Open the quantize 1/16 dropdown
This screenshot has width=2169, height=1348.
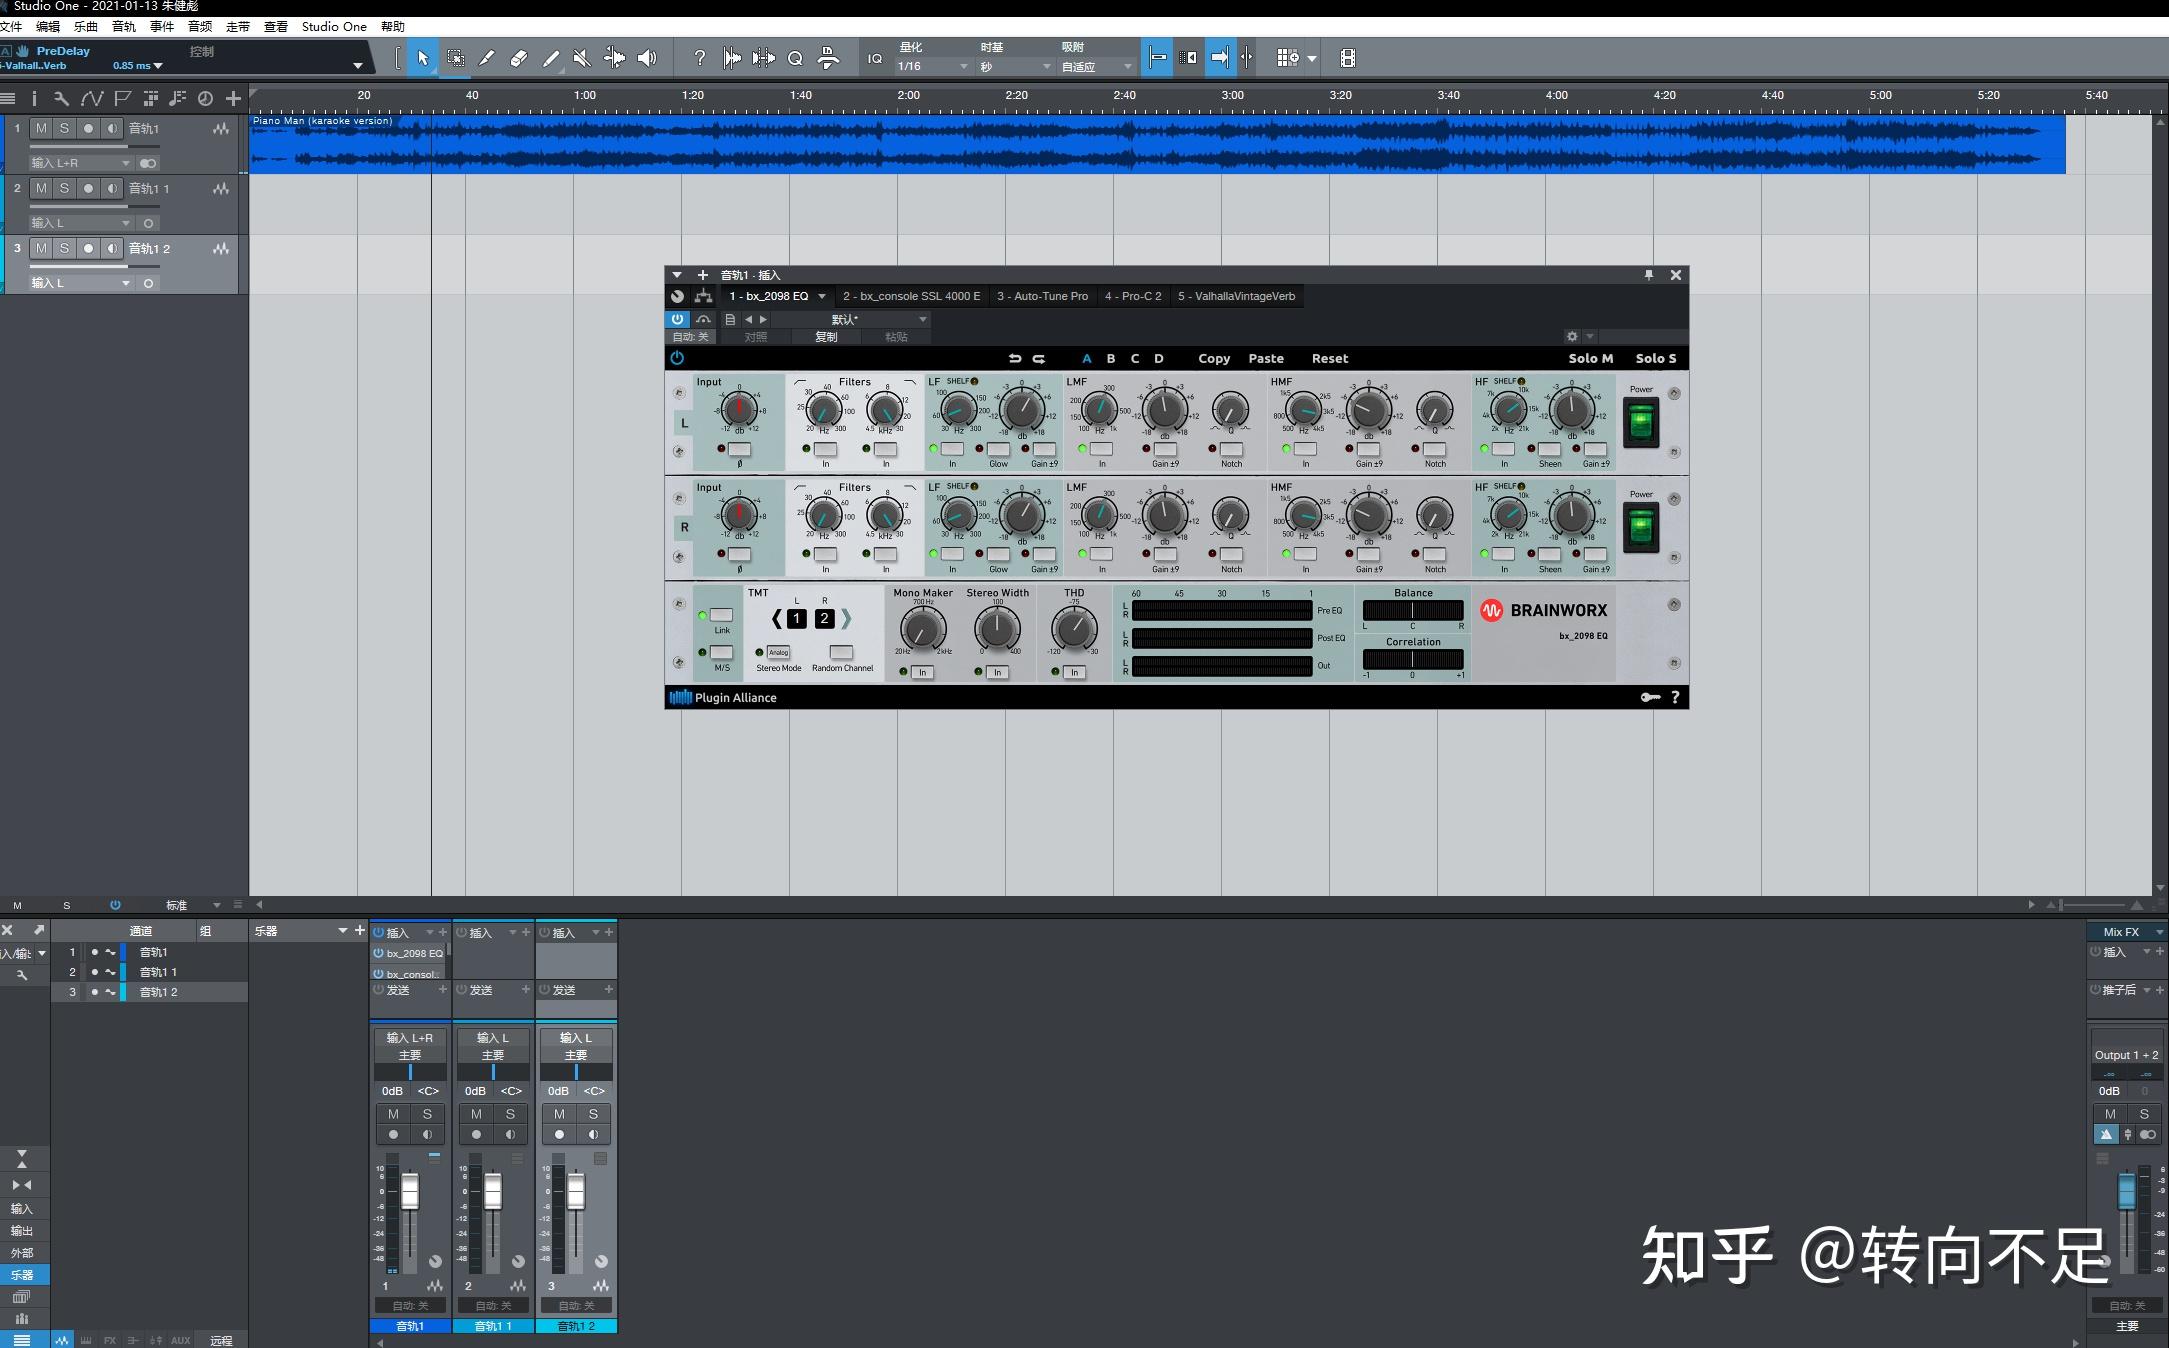(x=932, y=66)
